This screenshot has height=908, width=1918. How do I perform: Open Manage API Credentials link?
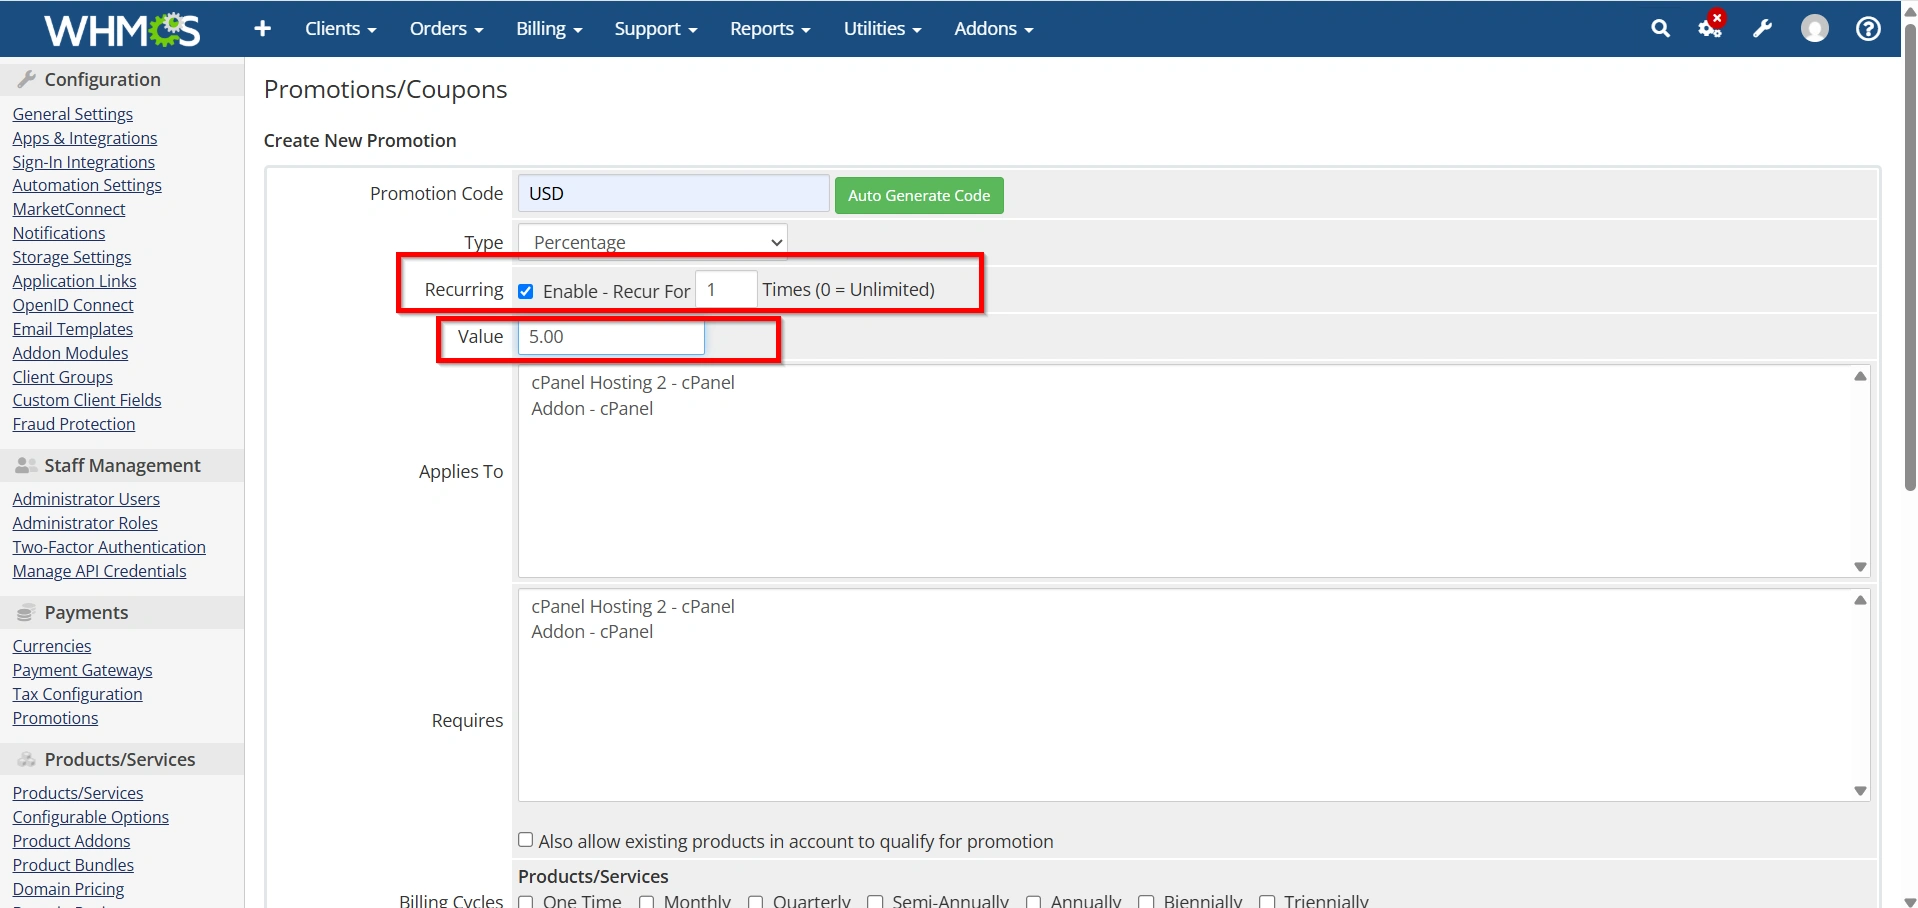click(x=100, y=571)
